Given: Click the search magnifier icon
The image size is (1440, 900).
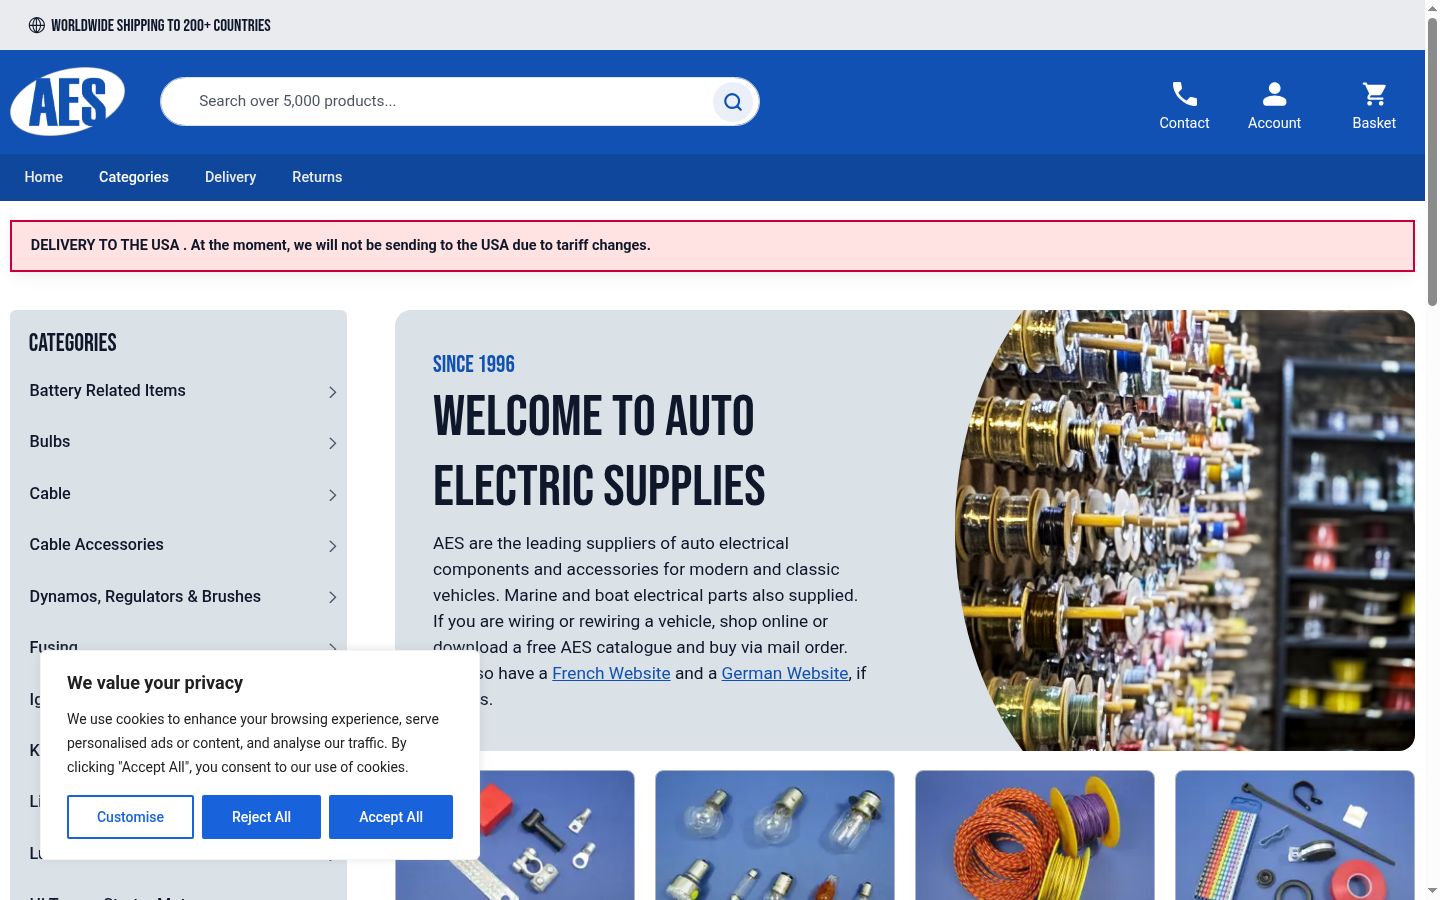Looking at the screenshot, I should pyautogui.click(x=733, y=102).
